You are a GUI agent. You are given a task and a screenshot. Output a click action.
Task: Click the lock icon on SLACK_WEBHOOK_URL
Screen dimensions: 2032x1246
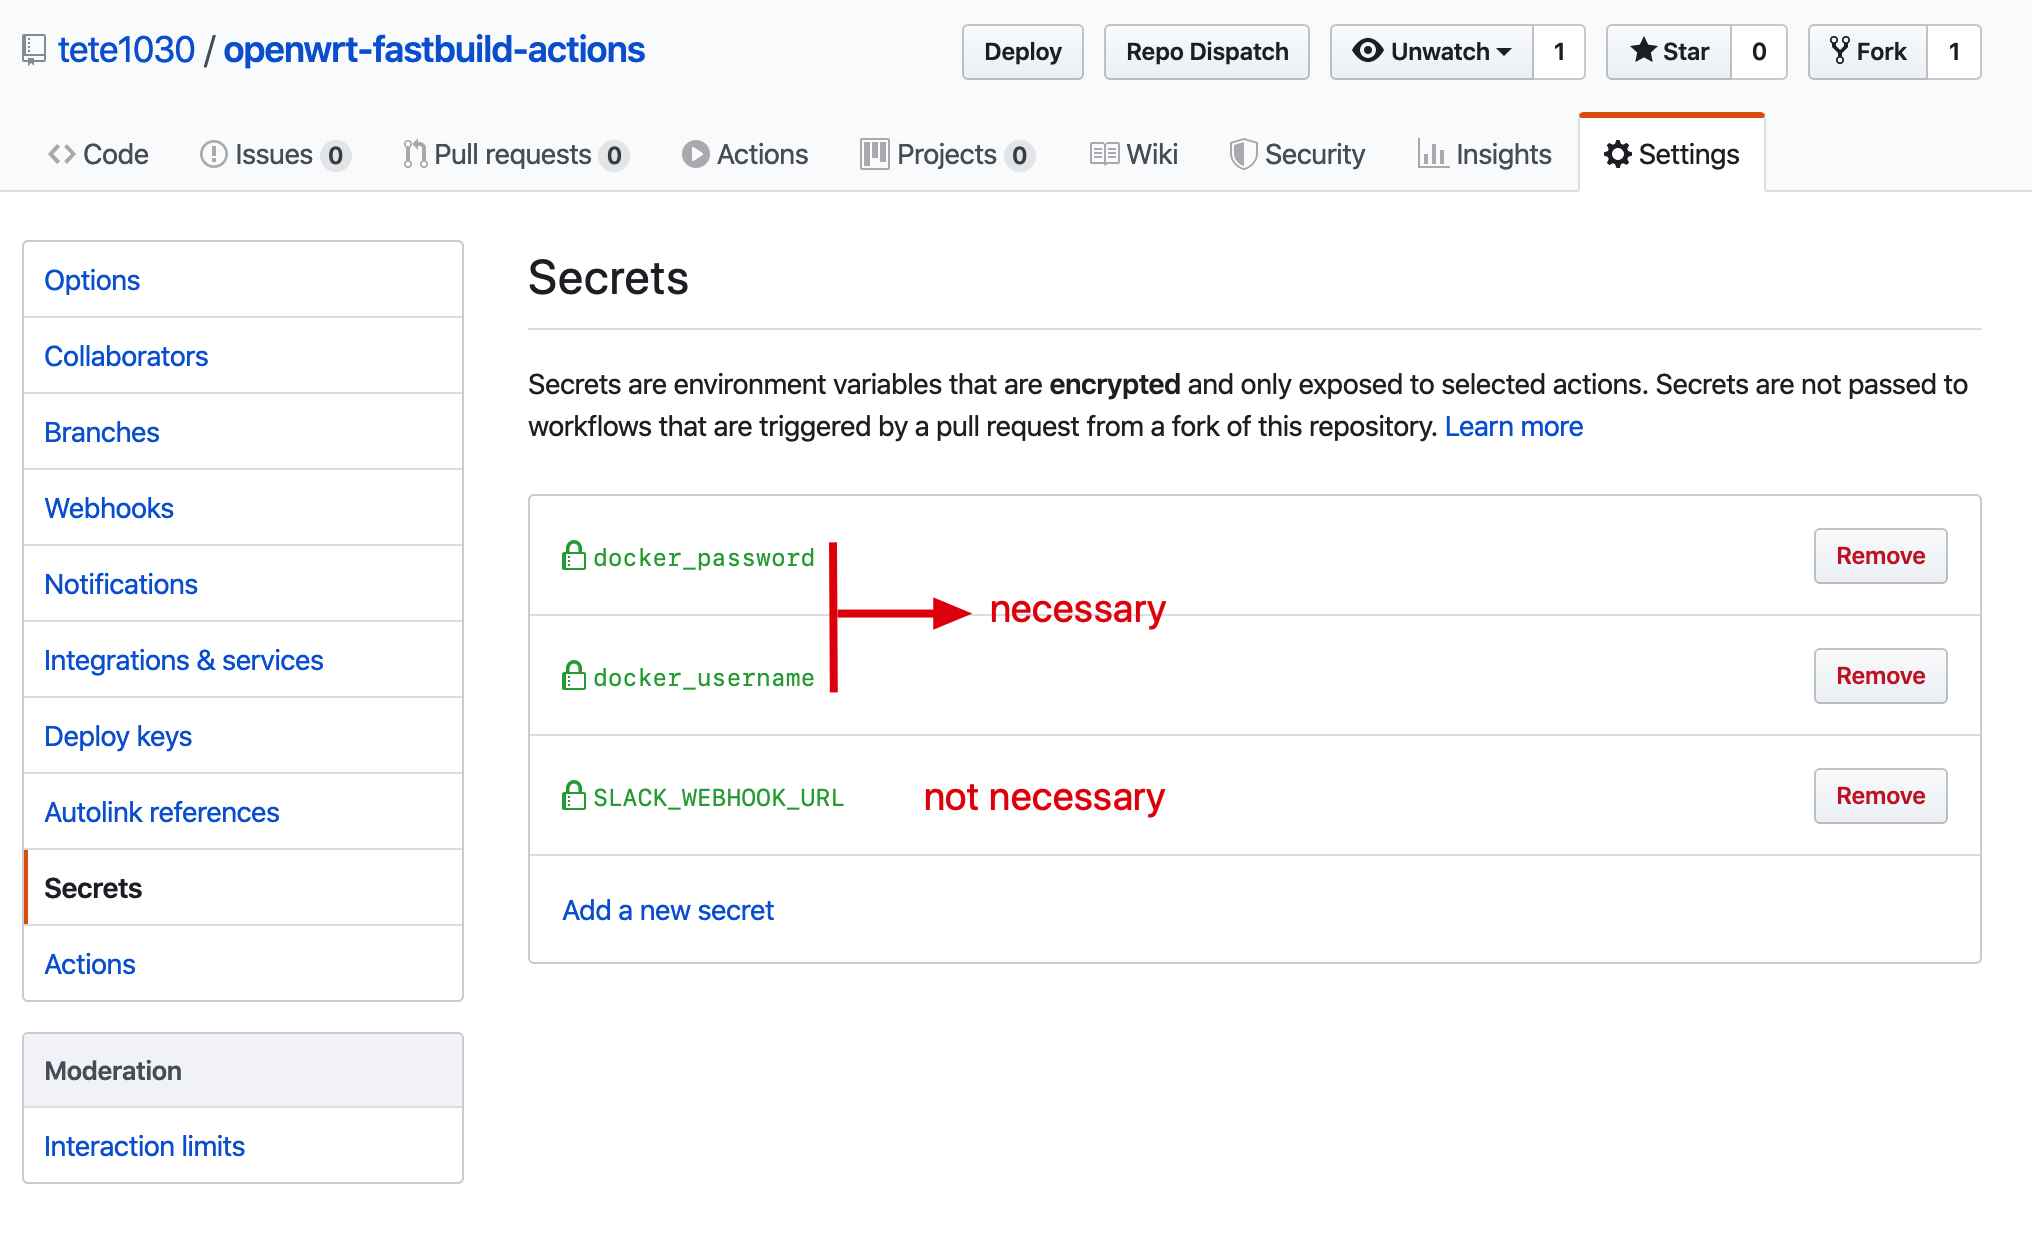[572, 796]
